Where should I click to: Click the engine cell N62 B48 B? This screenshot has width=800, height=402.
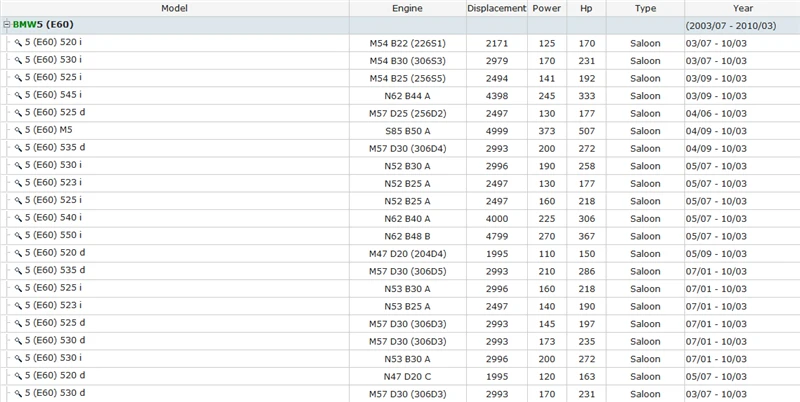(x=407, y=236)
